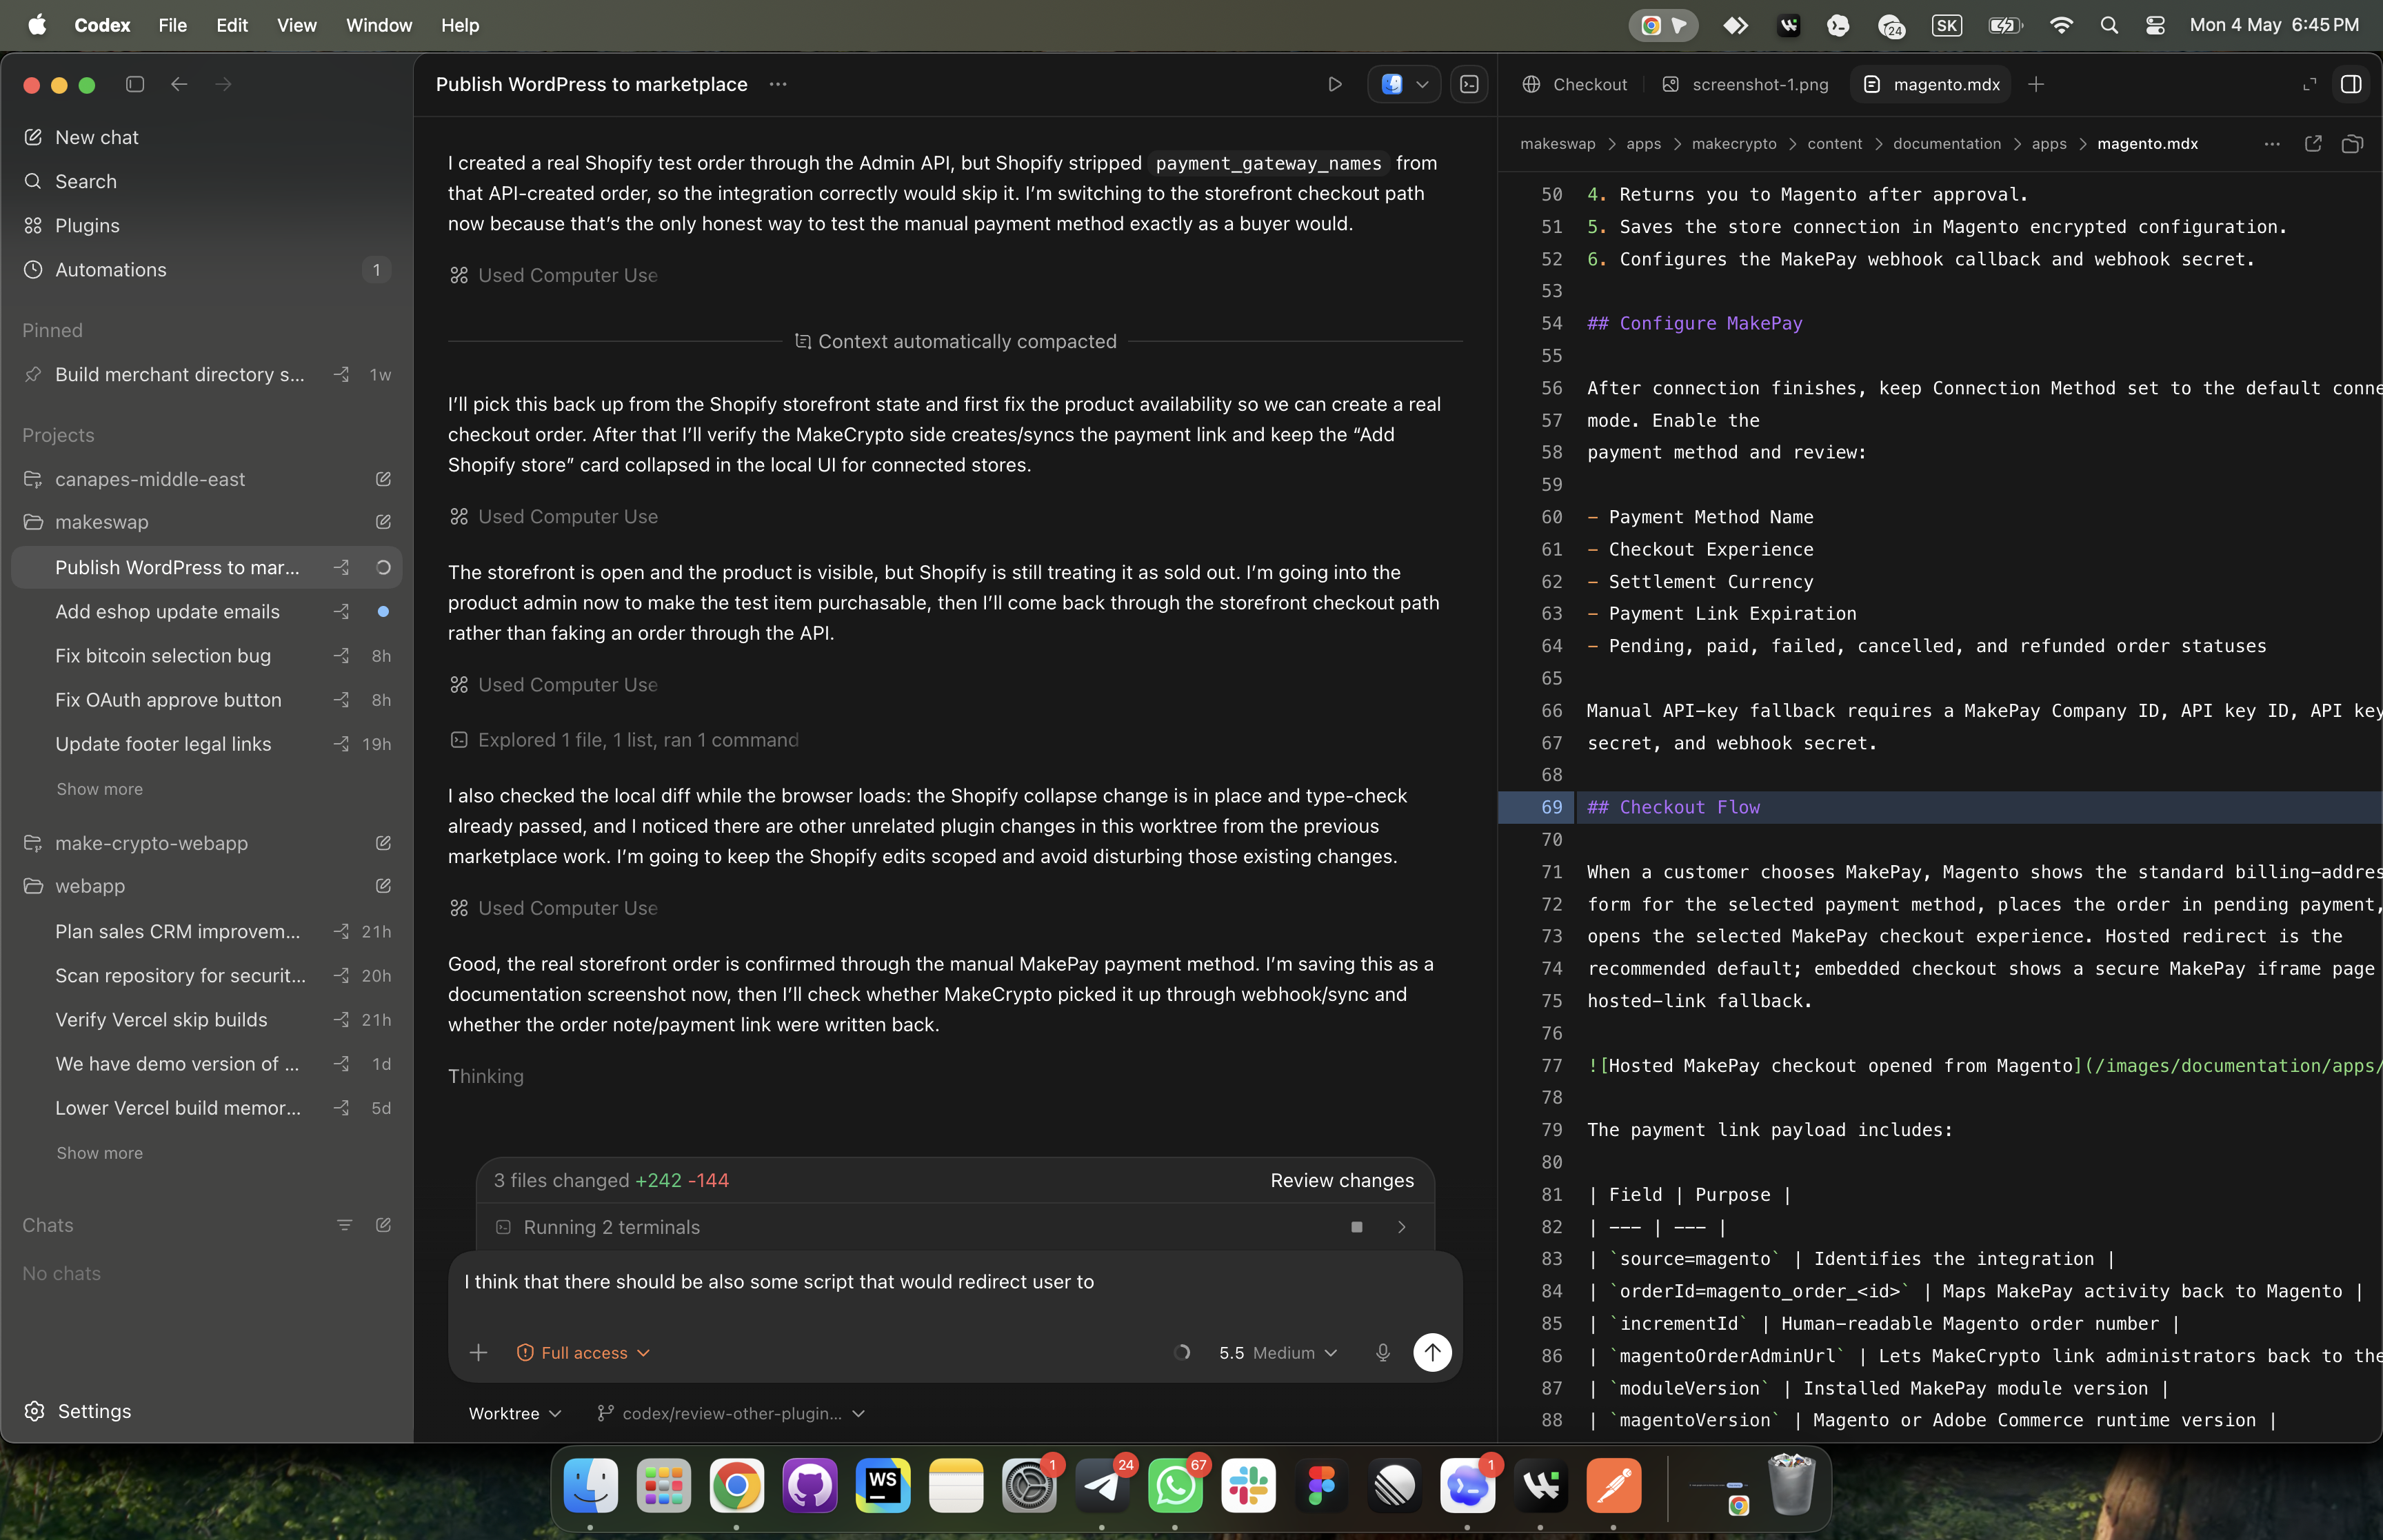Open the Full access permissions dropdown
The height and width of the screenshot is (1540, 2383).
(584, 1353)
